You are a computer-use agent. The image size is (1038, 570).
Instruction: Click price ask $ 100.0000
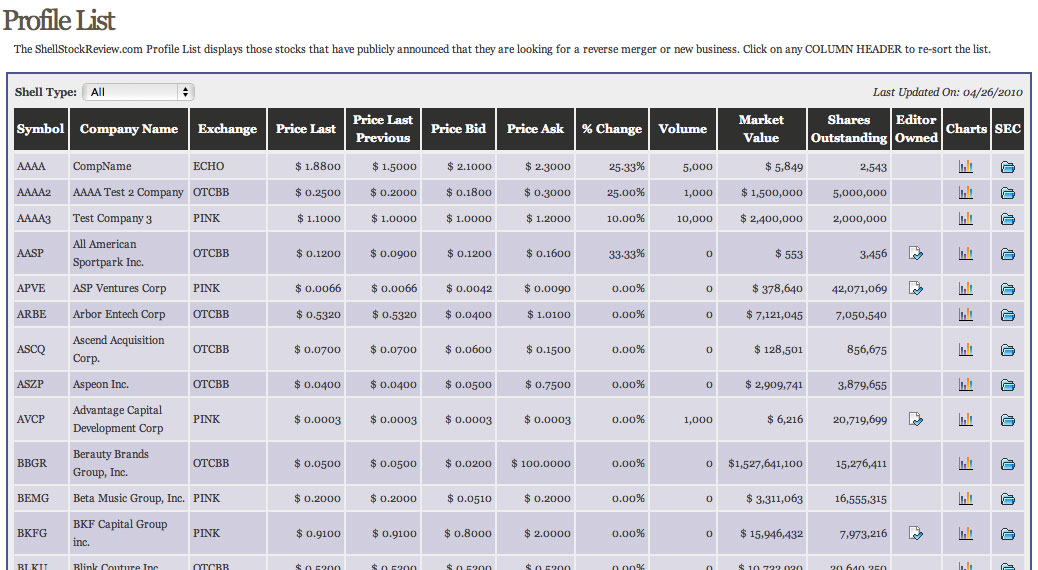540,464
